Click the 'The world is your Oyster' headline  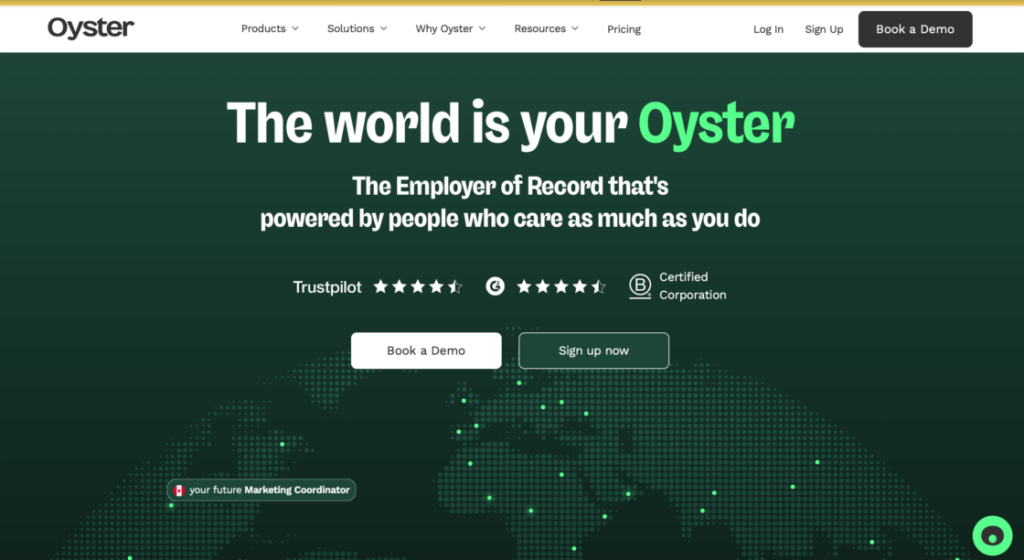[511, 124]
